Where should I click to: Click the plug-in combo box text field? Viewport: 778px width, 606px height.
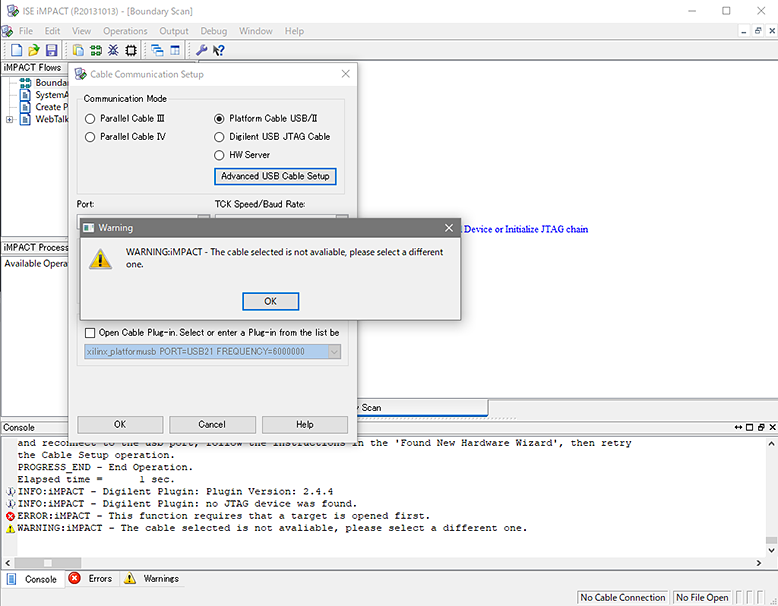coord(206,352)
